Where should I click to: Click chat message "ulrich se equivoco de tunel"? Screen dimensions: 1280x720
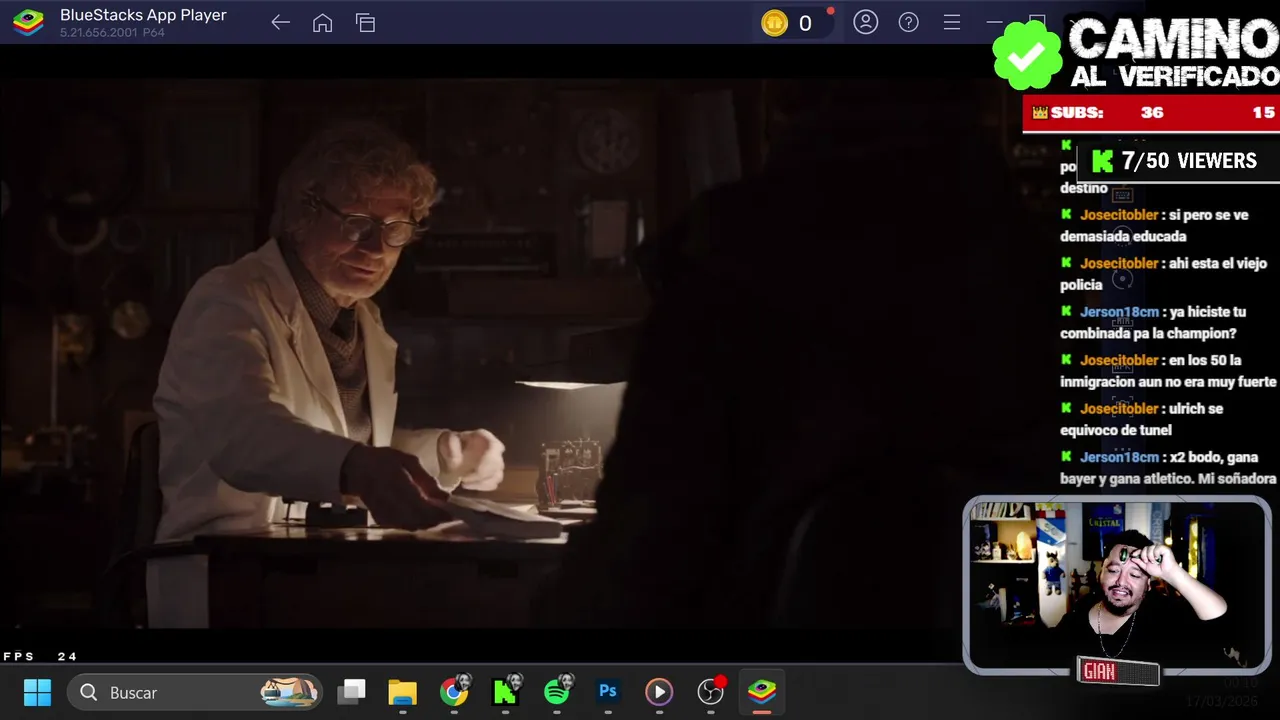point(1144,419)
